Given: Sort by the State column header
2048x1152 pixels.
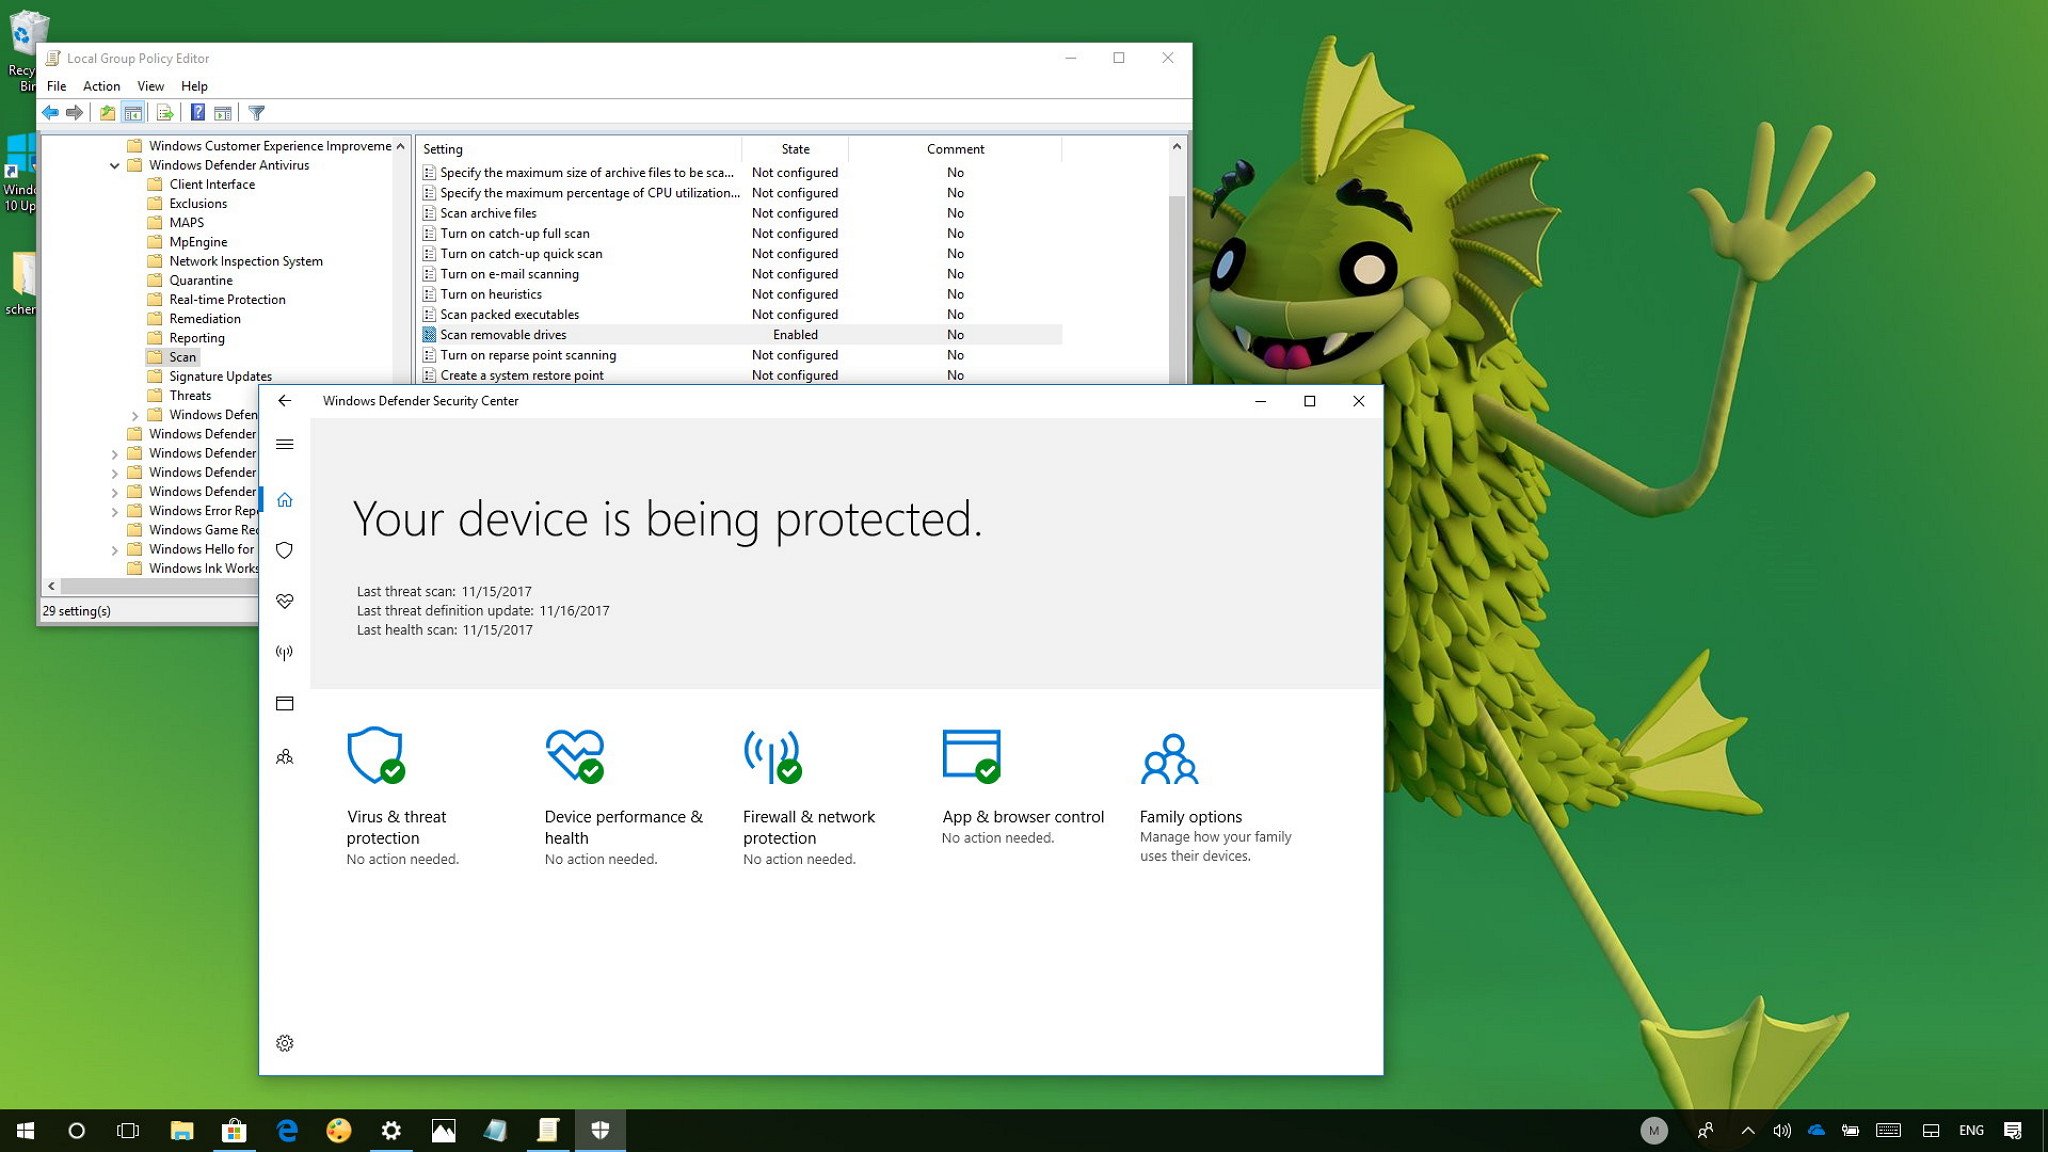Looking at the screenshot, I should pos(795,149).
